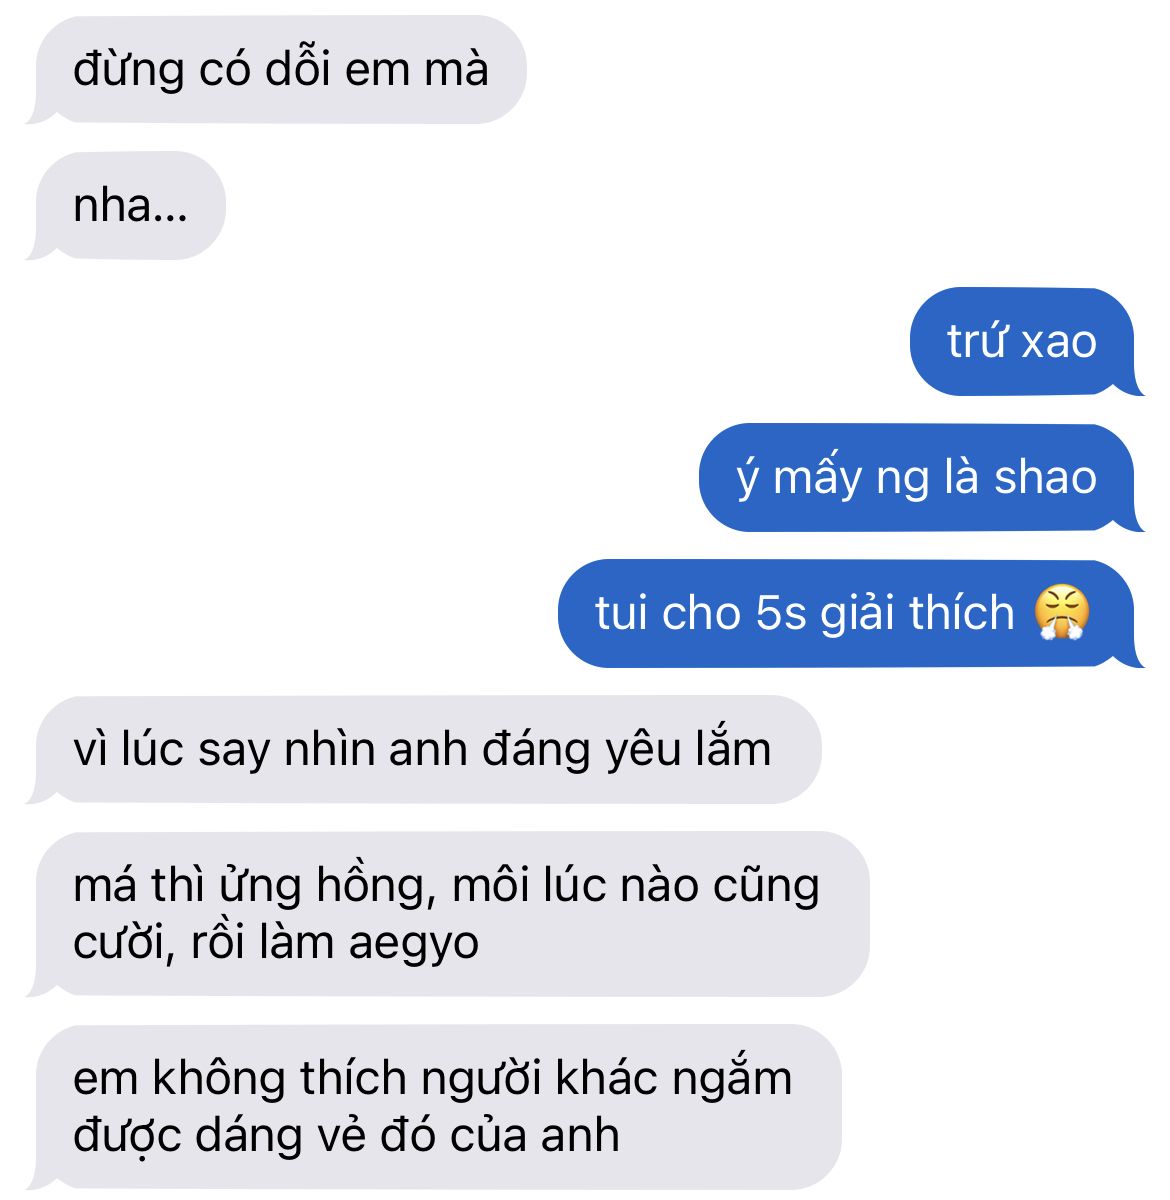Select the 'em không thích người khác ngắm' bubble
Screen dimensions: 1170x1200
point(434,1107)
